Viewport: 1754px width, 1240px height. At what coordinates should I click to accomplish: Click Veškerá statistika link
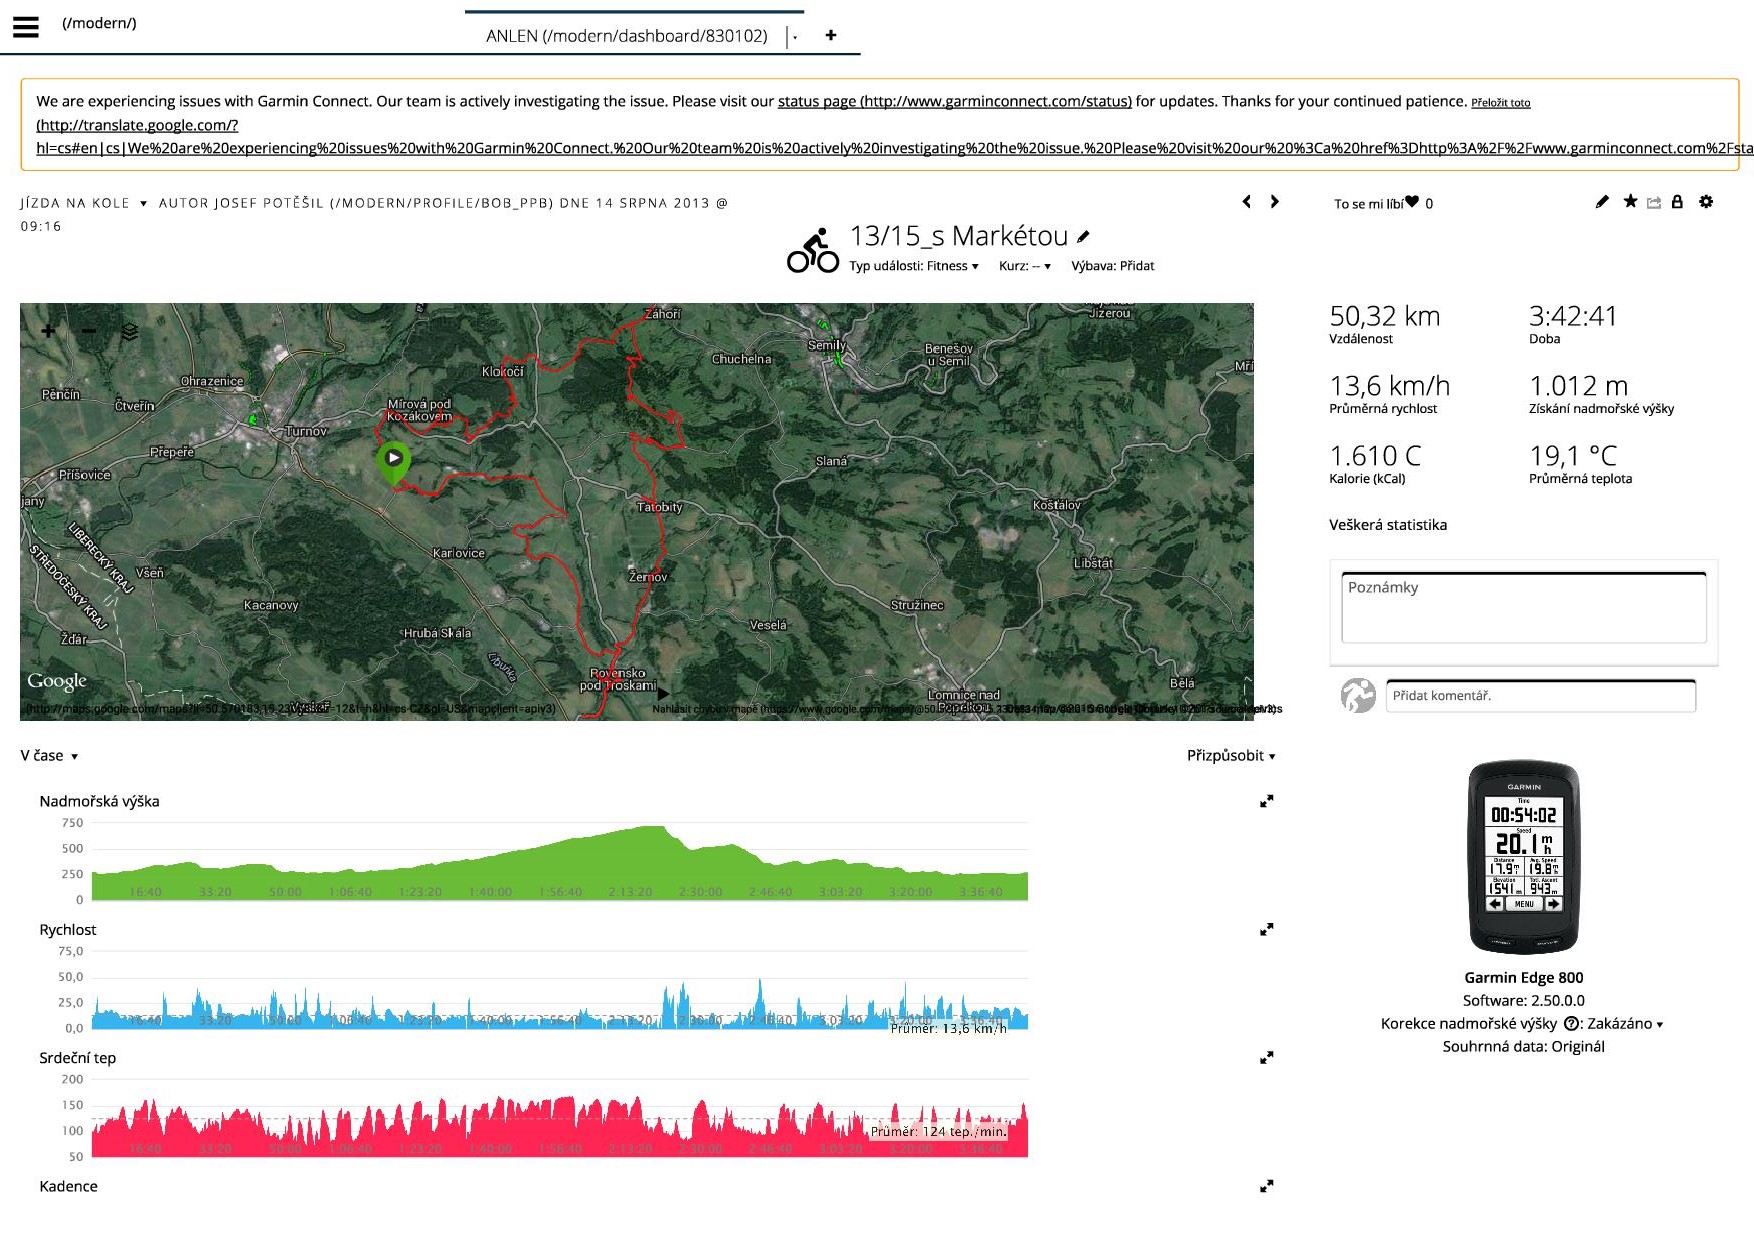pyautogui.click(x=1387, y=525)
